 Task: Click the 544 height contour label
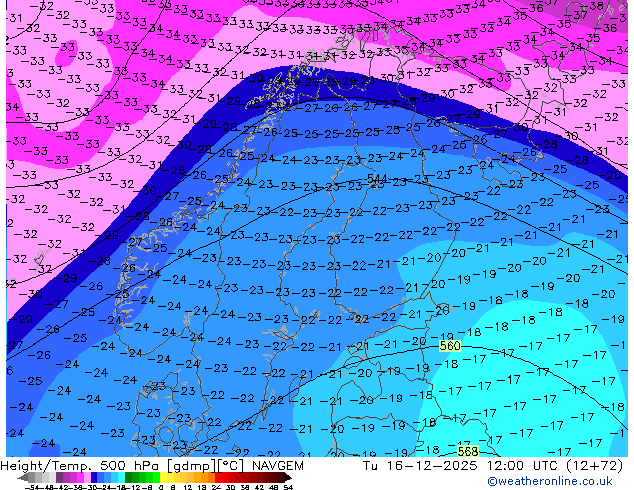[376, 179]
